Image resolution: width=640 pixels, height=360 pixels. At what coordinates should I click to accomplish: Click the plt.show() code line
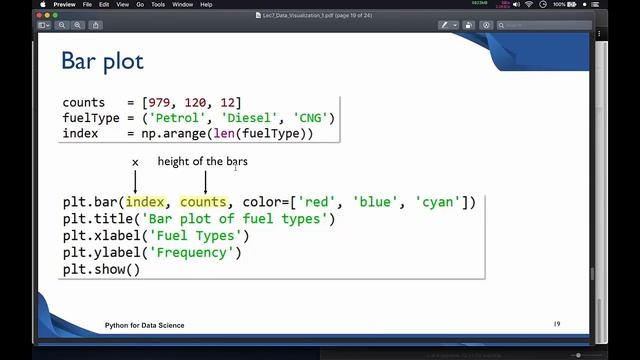(101, 270)
